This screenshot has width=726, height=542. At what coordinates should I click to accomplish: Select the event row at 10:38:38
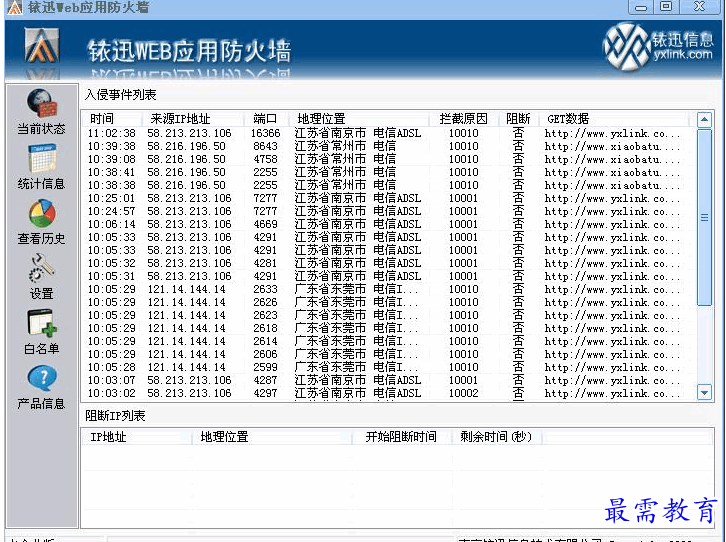(384, 185)
